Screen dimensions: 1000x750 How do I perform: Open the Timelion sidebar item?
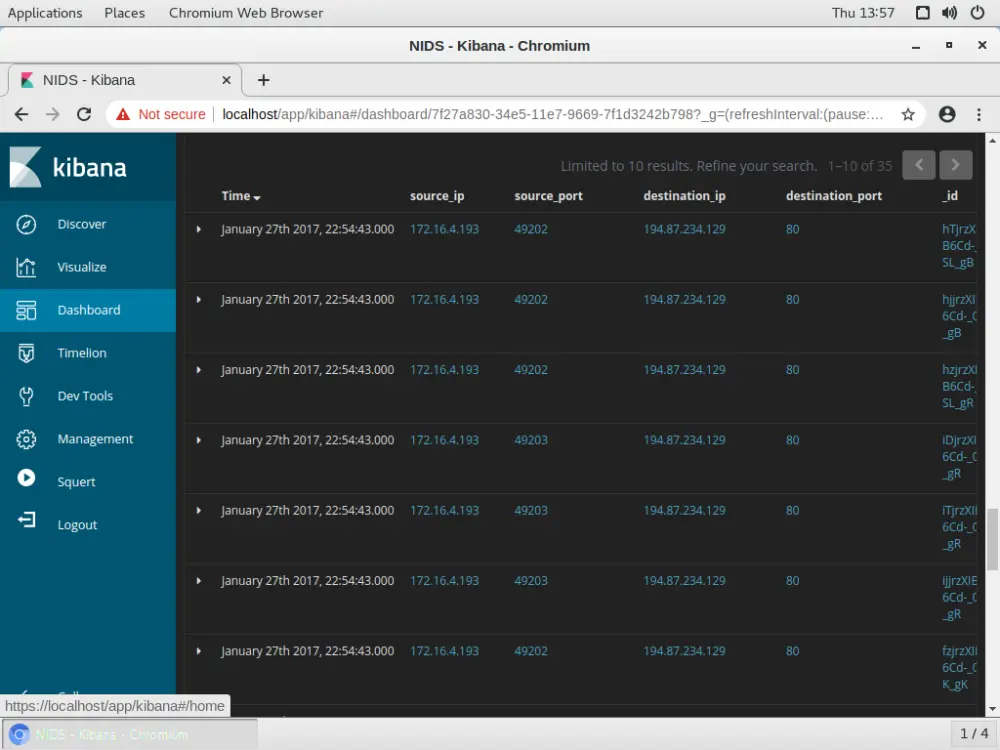pyautogui.click(x=81, y=353)
